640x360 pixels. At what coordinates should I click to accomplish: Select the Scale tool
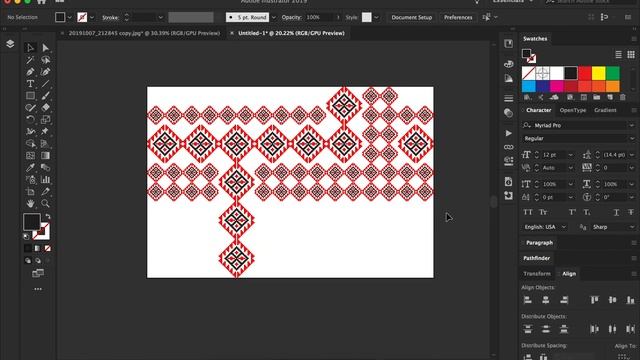coord(45,120)
